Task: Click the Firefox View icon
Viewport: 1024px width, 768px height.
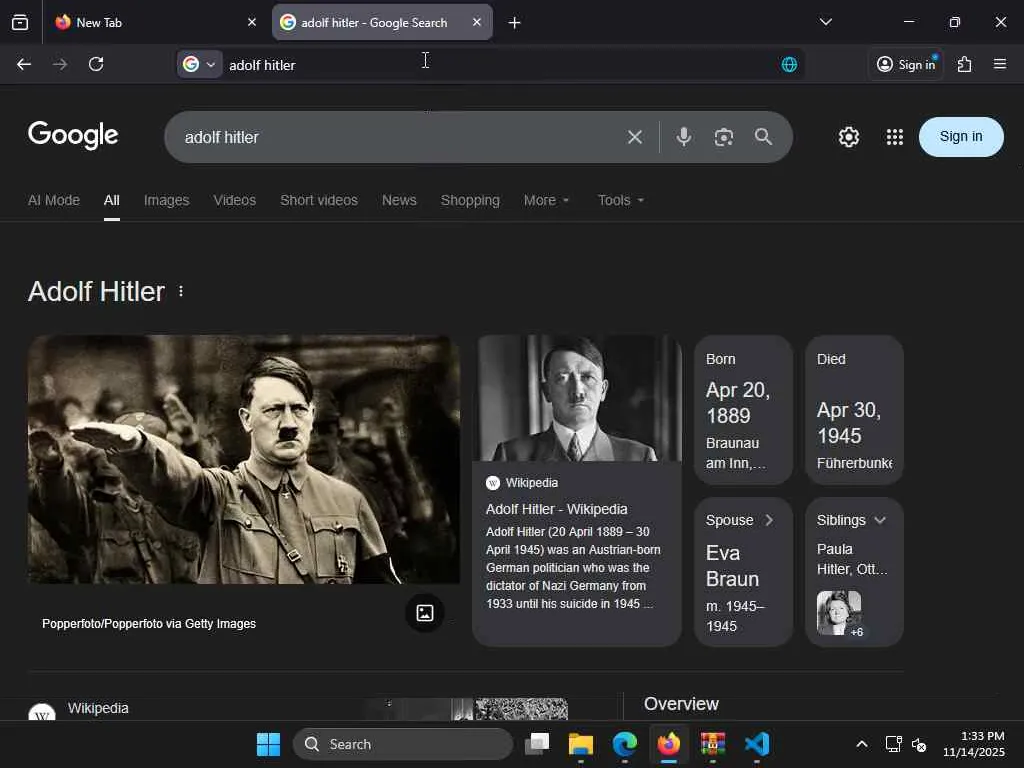Action: pyautogui.click(x=20, y=22)
